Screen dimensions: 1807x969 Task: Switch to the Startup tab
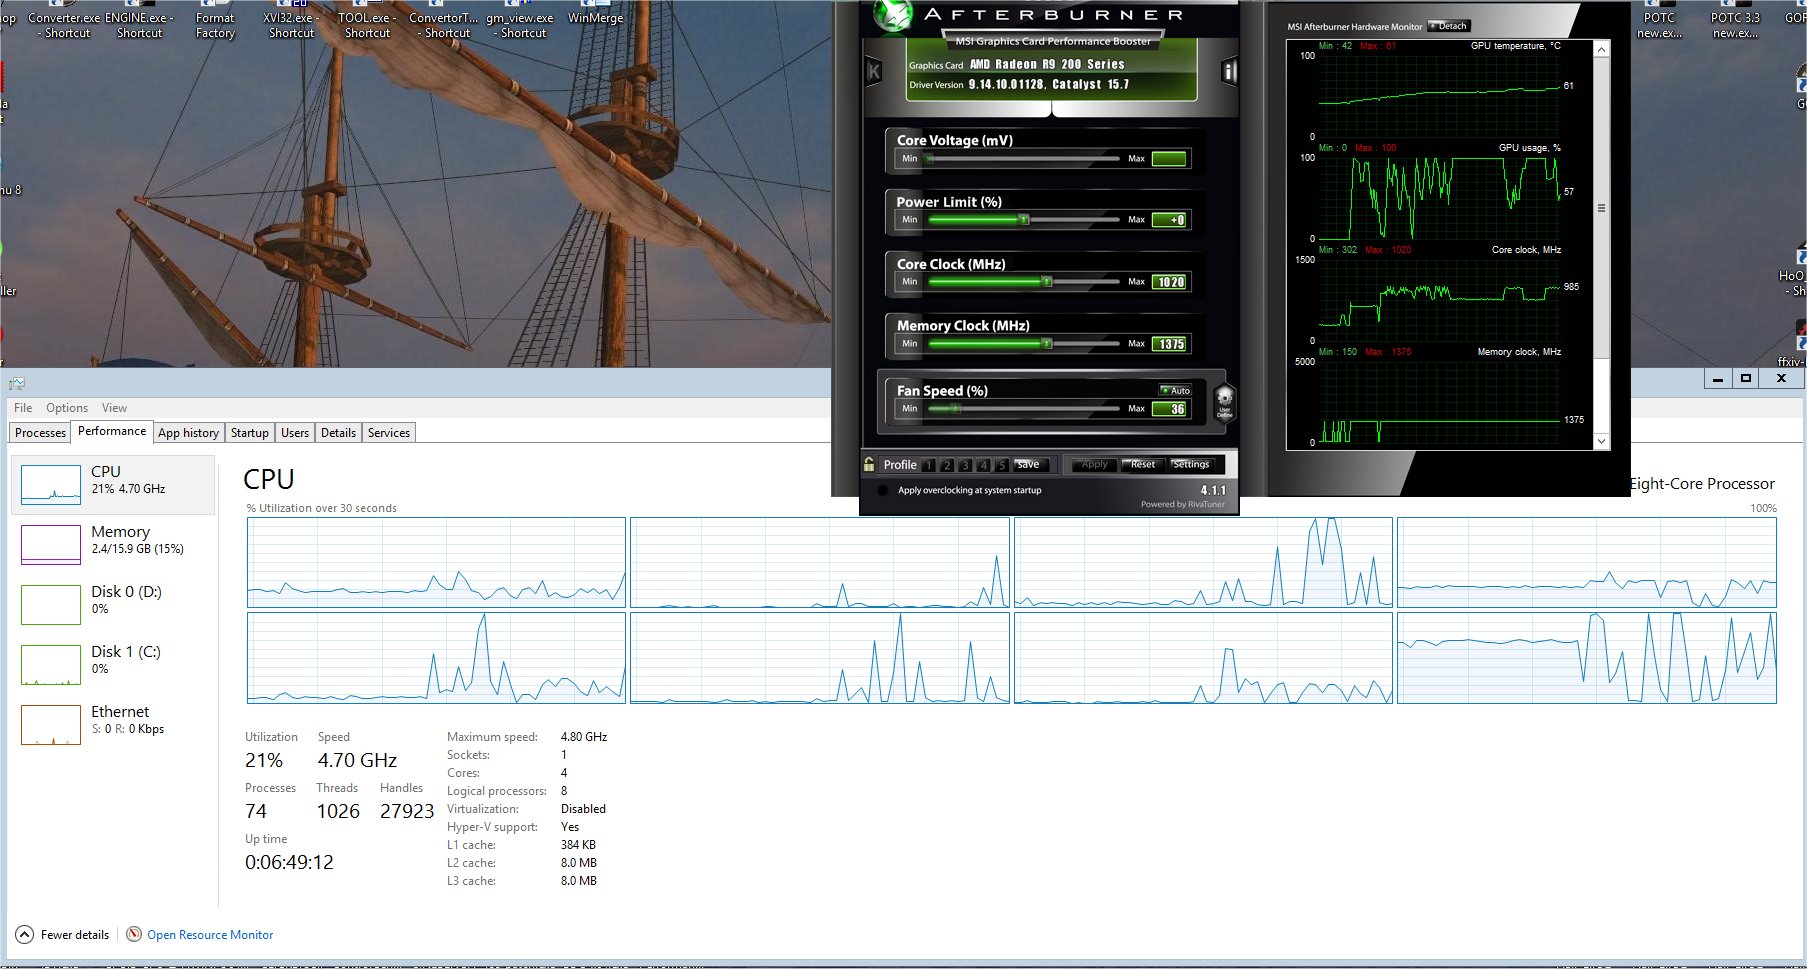(249, 433)
